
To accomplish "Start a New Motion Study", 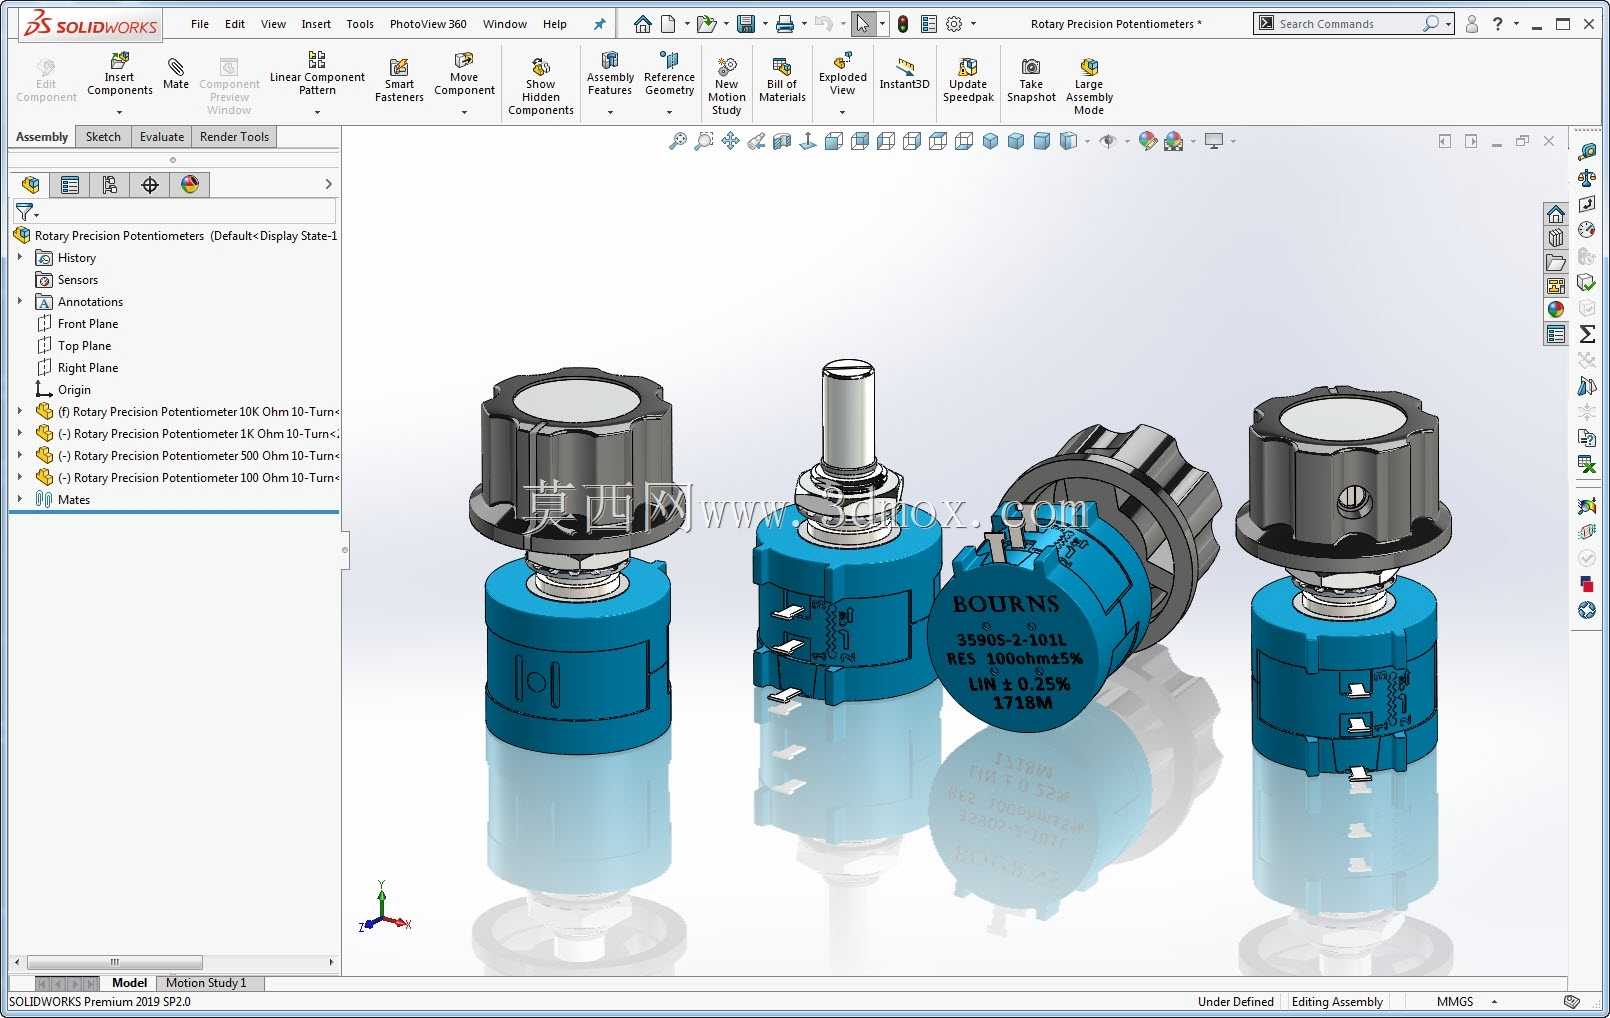I will (727, 87).
